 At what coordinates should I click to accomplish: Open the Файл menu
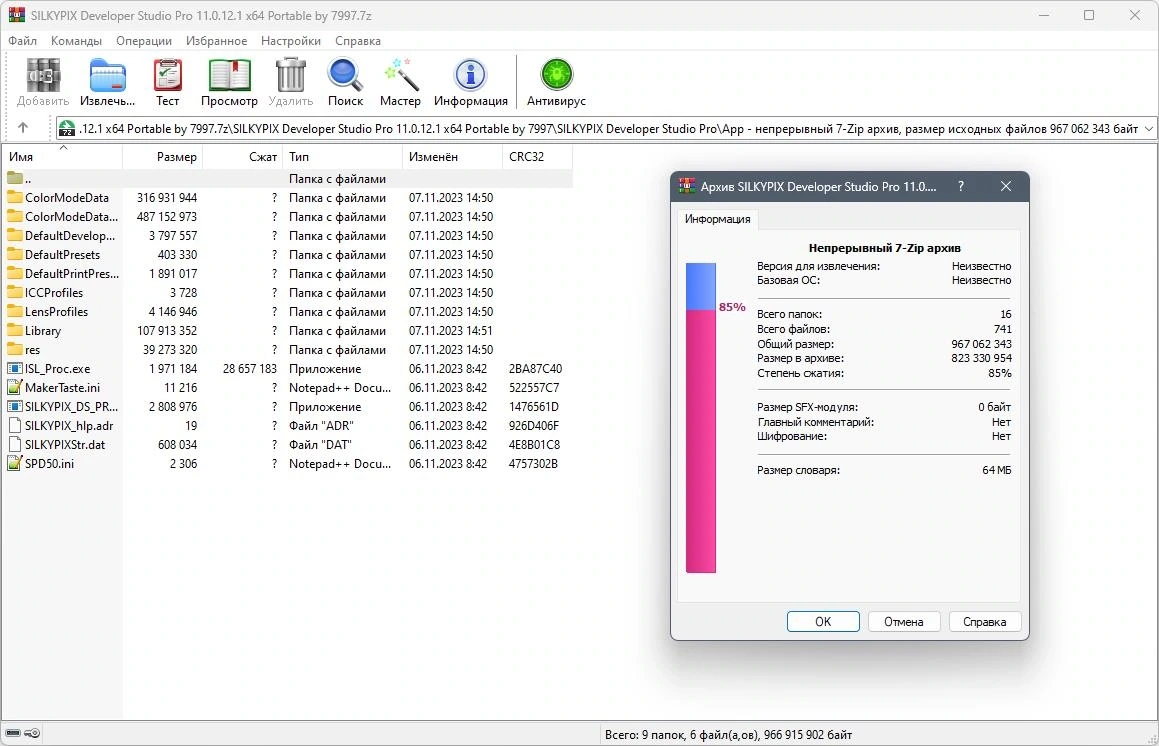coord(22,41)
